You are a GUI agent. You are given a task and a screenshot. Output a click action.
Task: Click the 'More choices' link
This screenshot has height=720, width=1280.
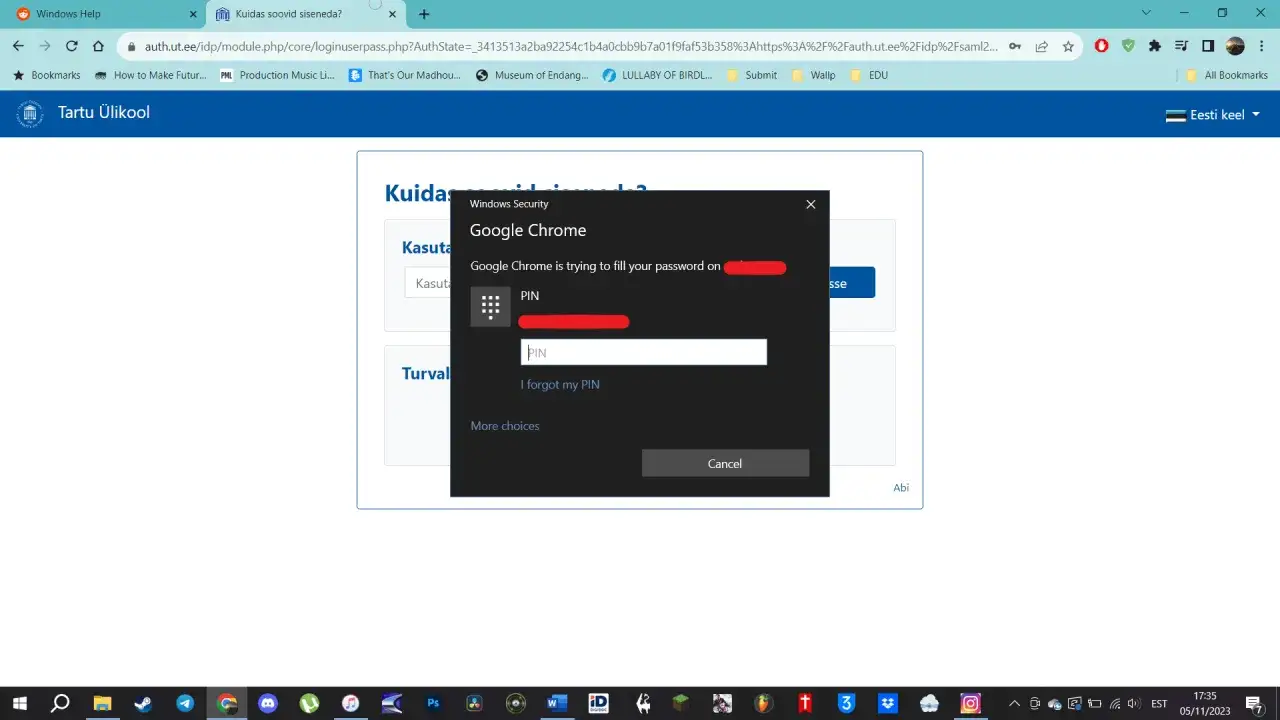[505, 426]
